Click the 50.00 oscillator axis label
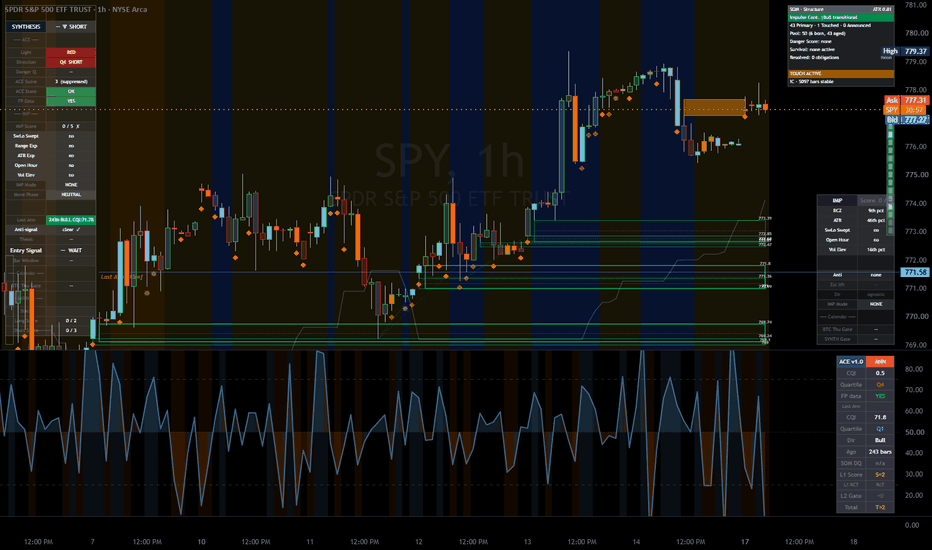The width and height of the screenshot is (932, 550). (x=914, y=432)
